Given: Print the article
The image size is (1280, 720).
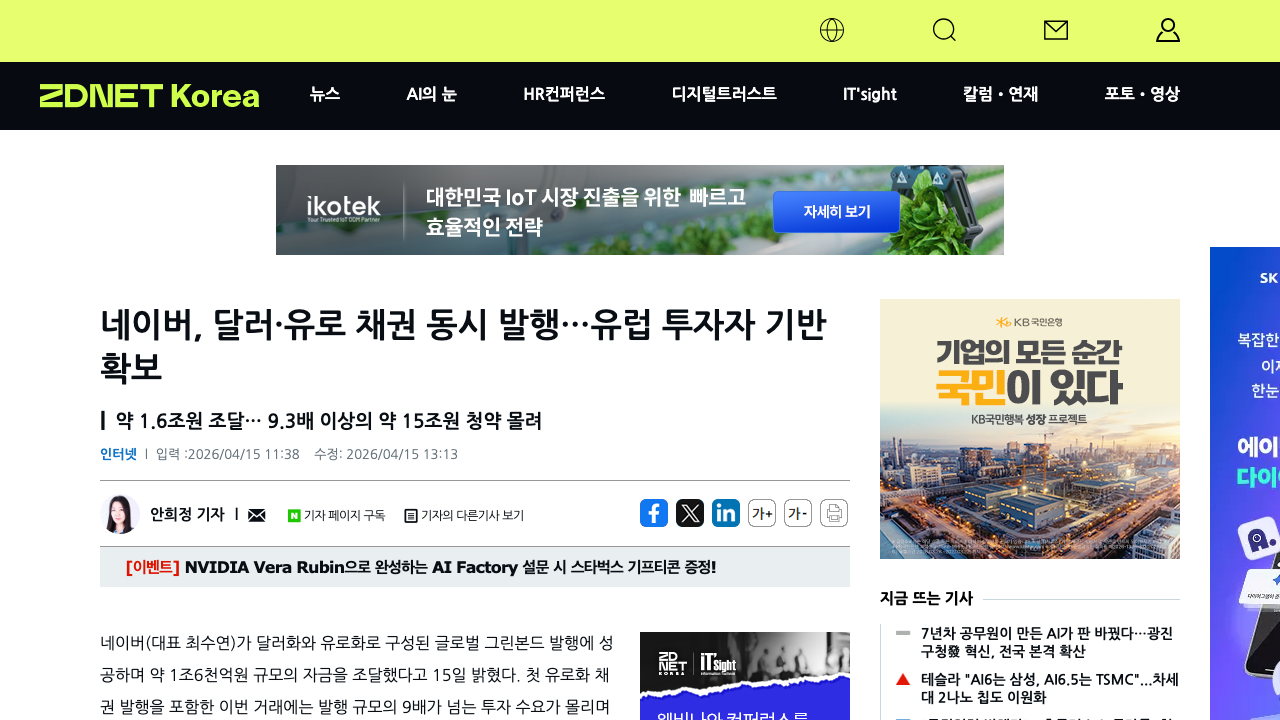Looking at the screenshot, I should (834, 513).
